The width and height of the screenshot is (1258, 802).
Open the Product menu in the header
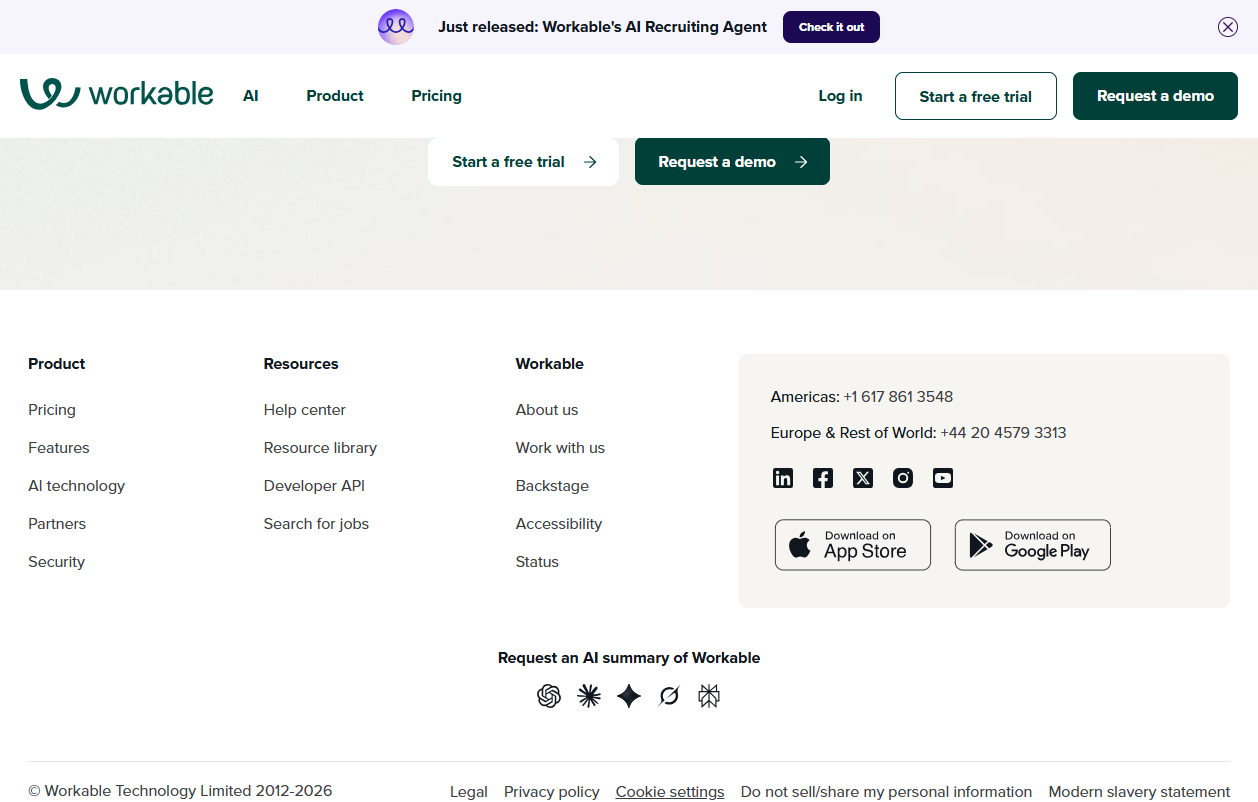(x=335, y=96)
